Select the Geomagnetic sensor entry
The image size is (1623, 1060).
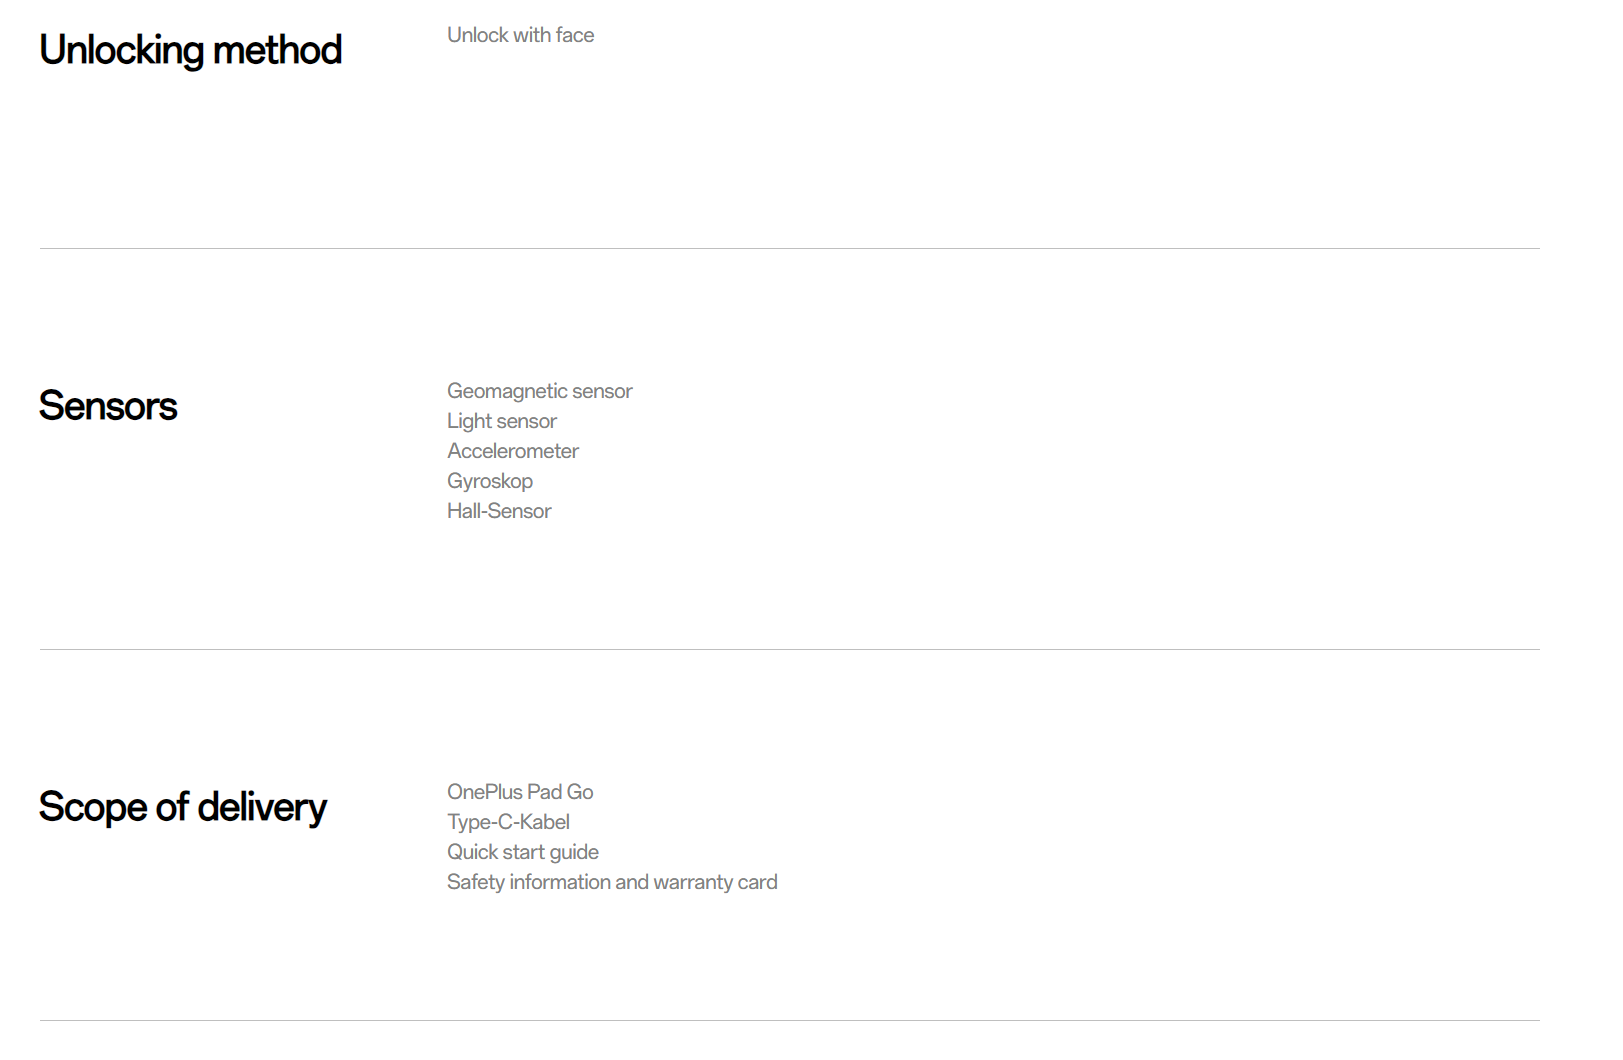tap(539, 391)
